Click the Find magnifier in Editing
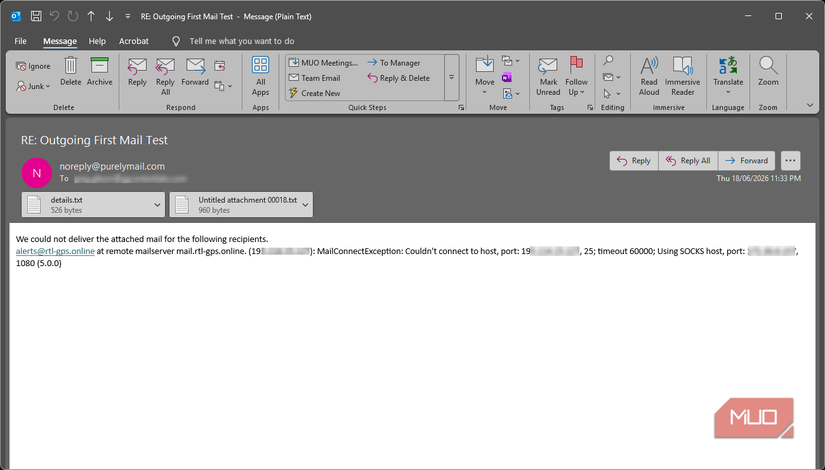This screenshot has height=470, width=825. click(x=608, y=61)
